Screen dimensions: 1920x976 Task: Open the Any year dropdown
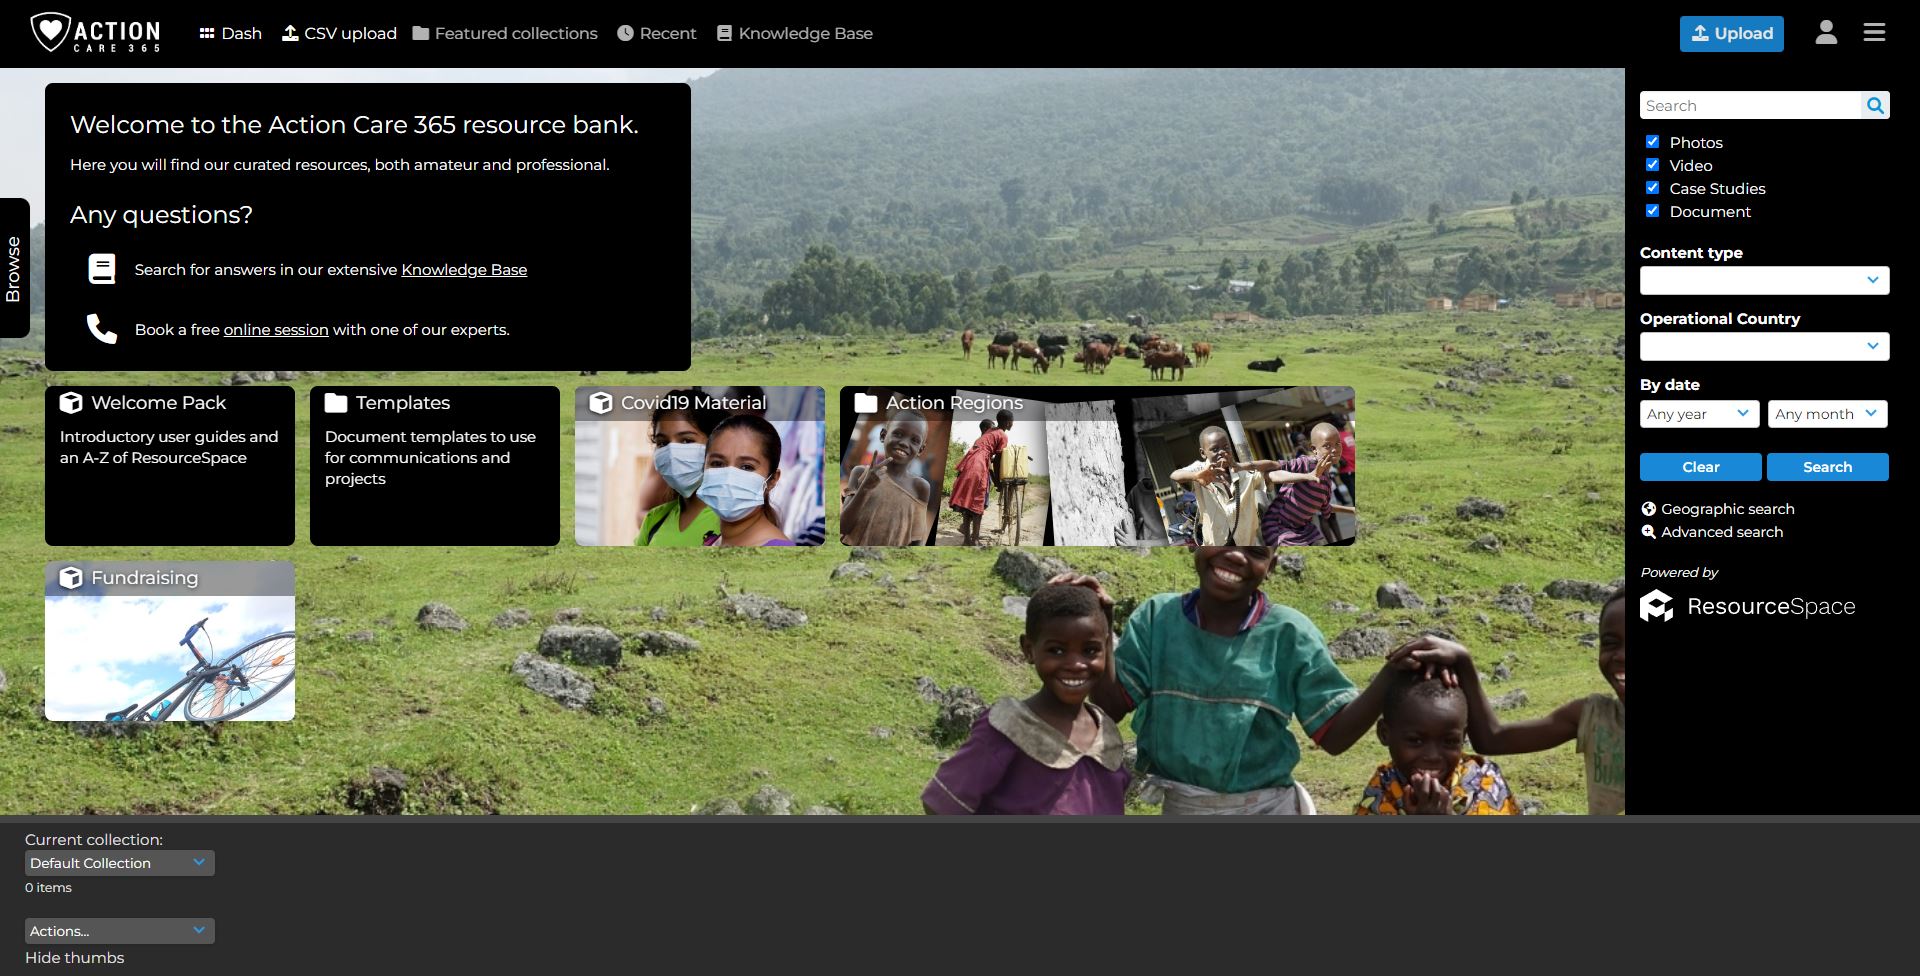(x=1699, y=414)
